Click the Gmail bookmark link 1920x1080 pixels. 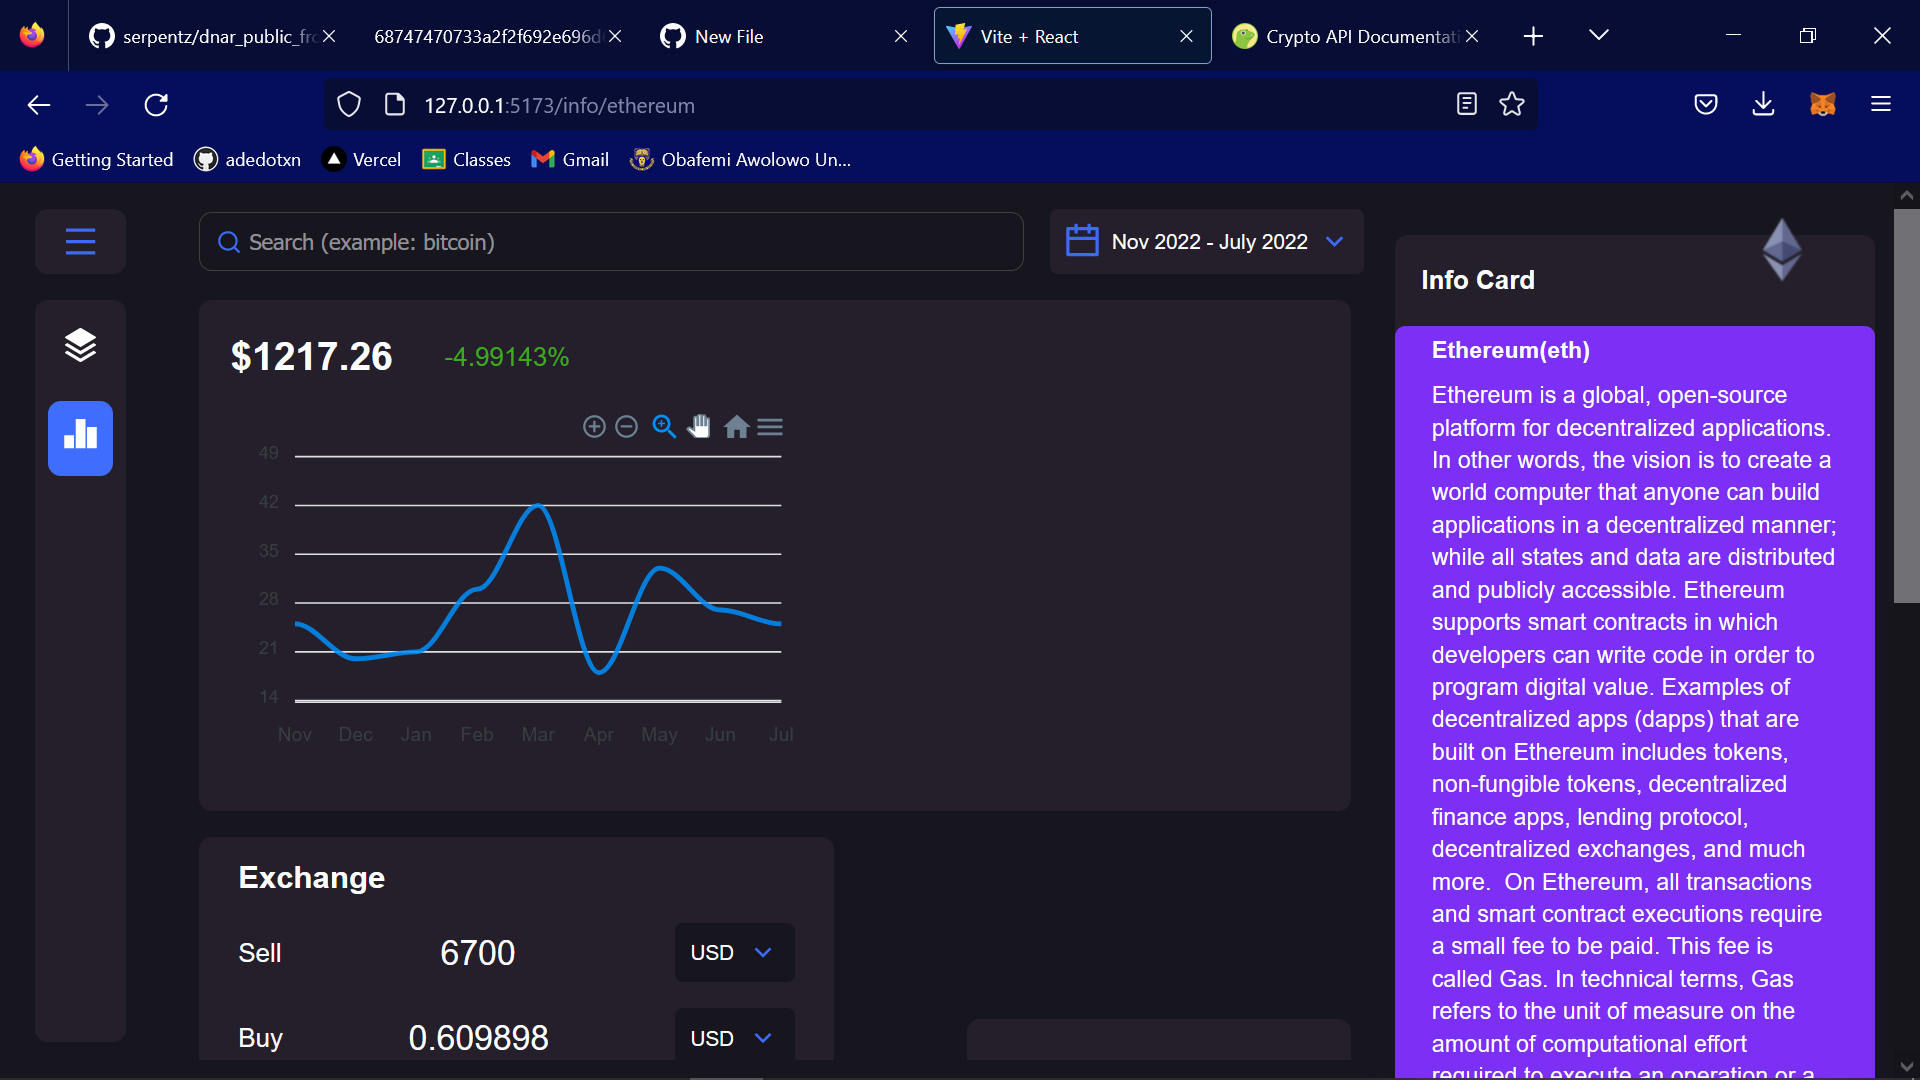pyautogui.click(x=570, y=159)
